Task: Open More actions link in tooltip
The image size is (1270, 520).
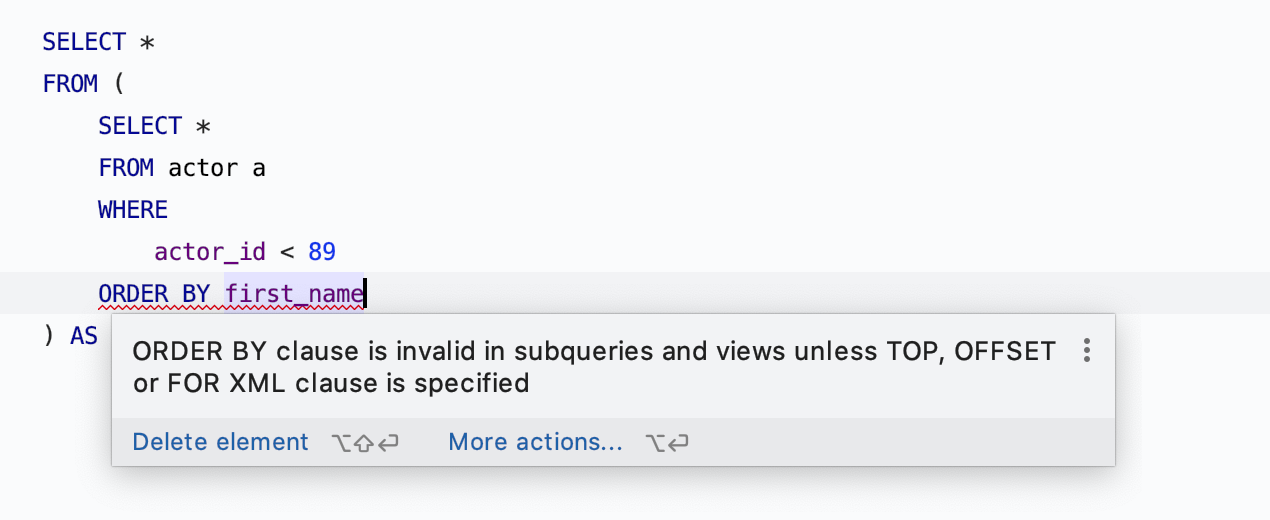Action: click(535, 442)
